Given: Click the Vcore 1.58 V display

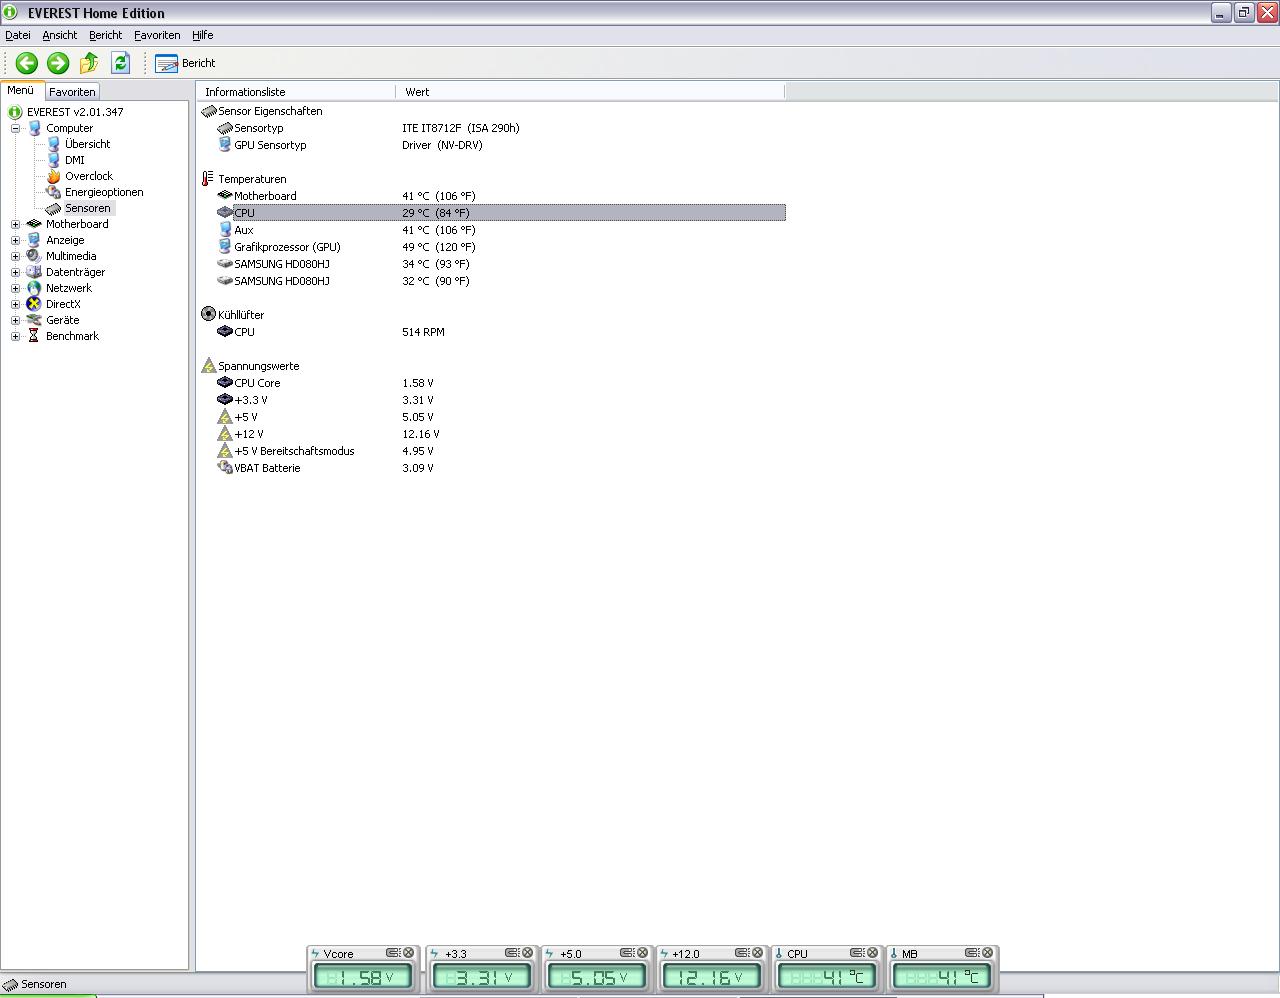Looking at the screenshot, I should (363, 977).
